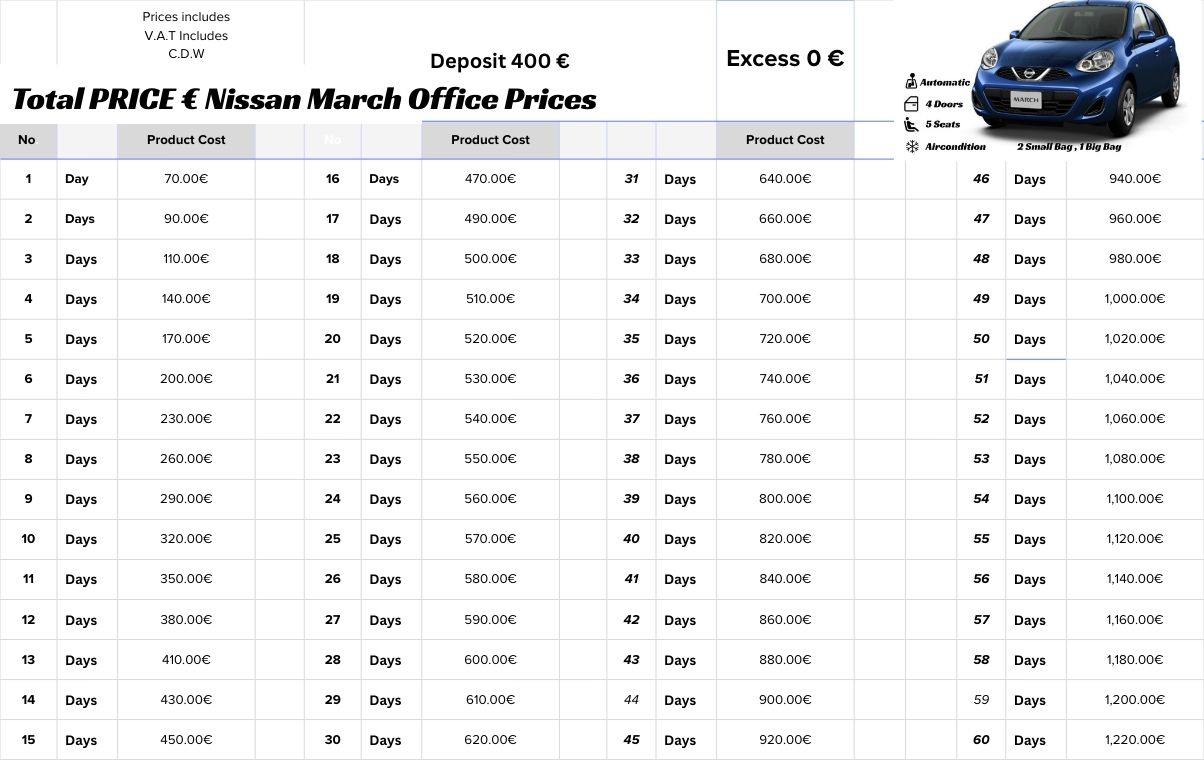Viewport: 1204px width, 760px height.
Task: Click the 1,220.00€ price cell
Action: tap(1134, 739)
